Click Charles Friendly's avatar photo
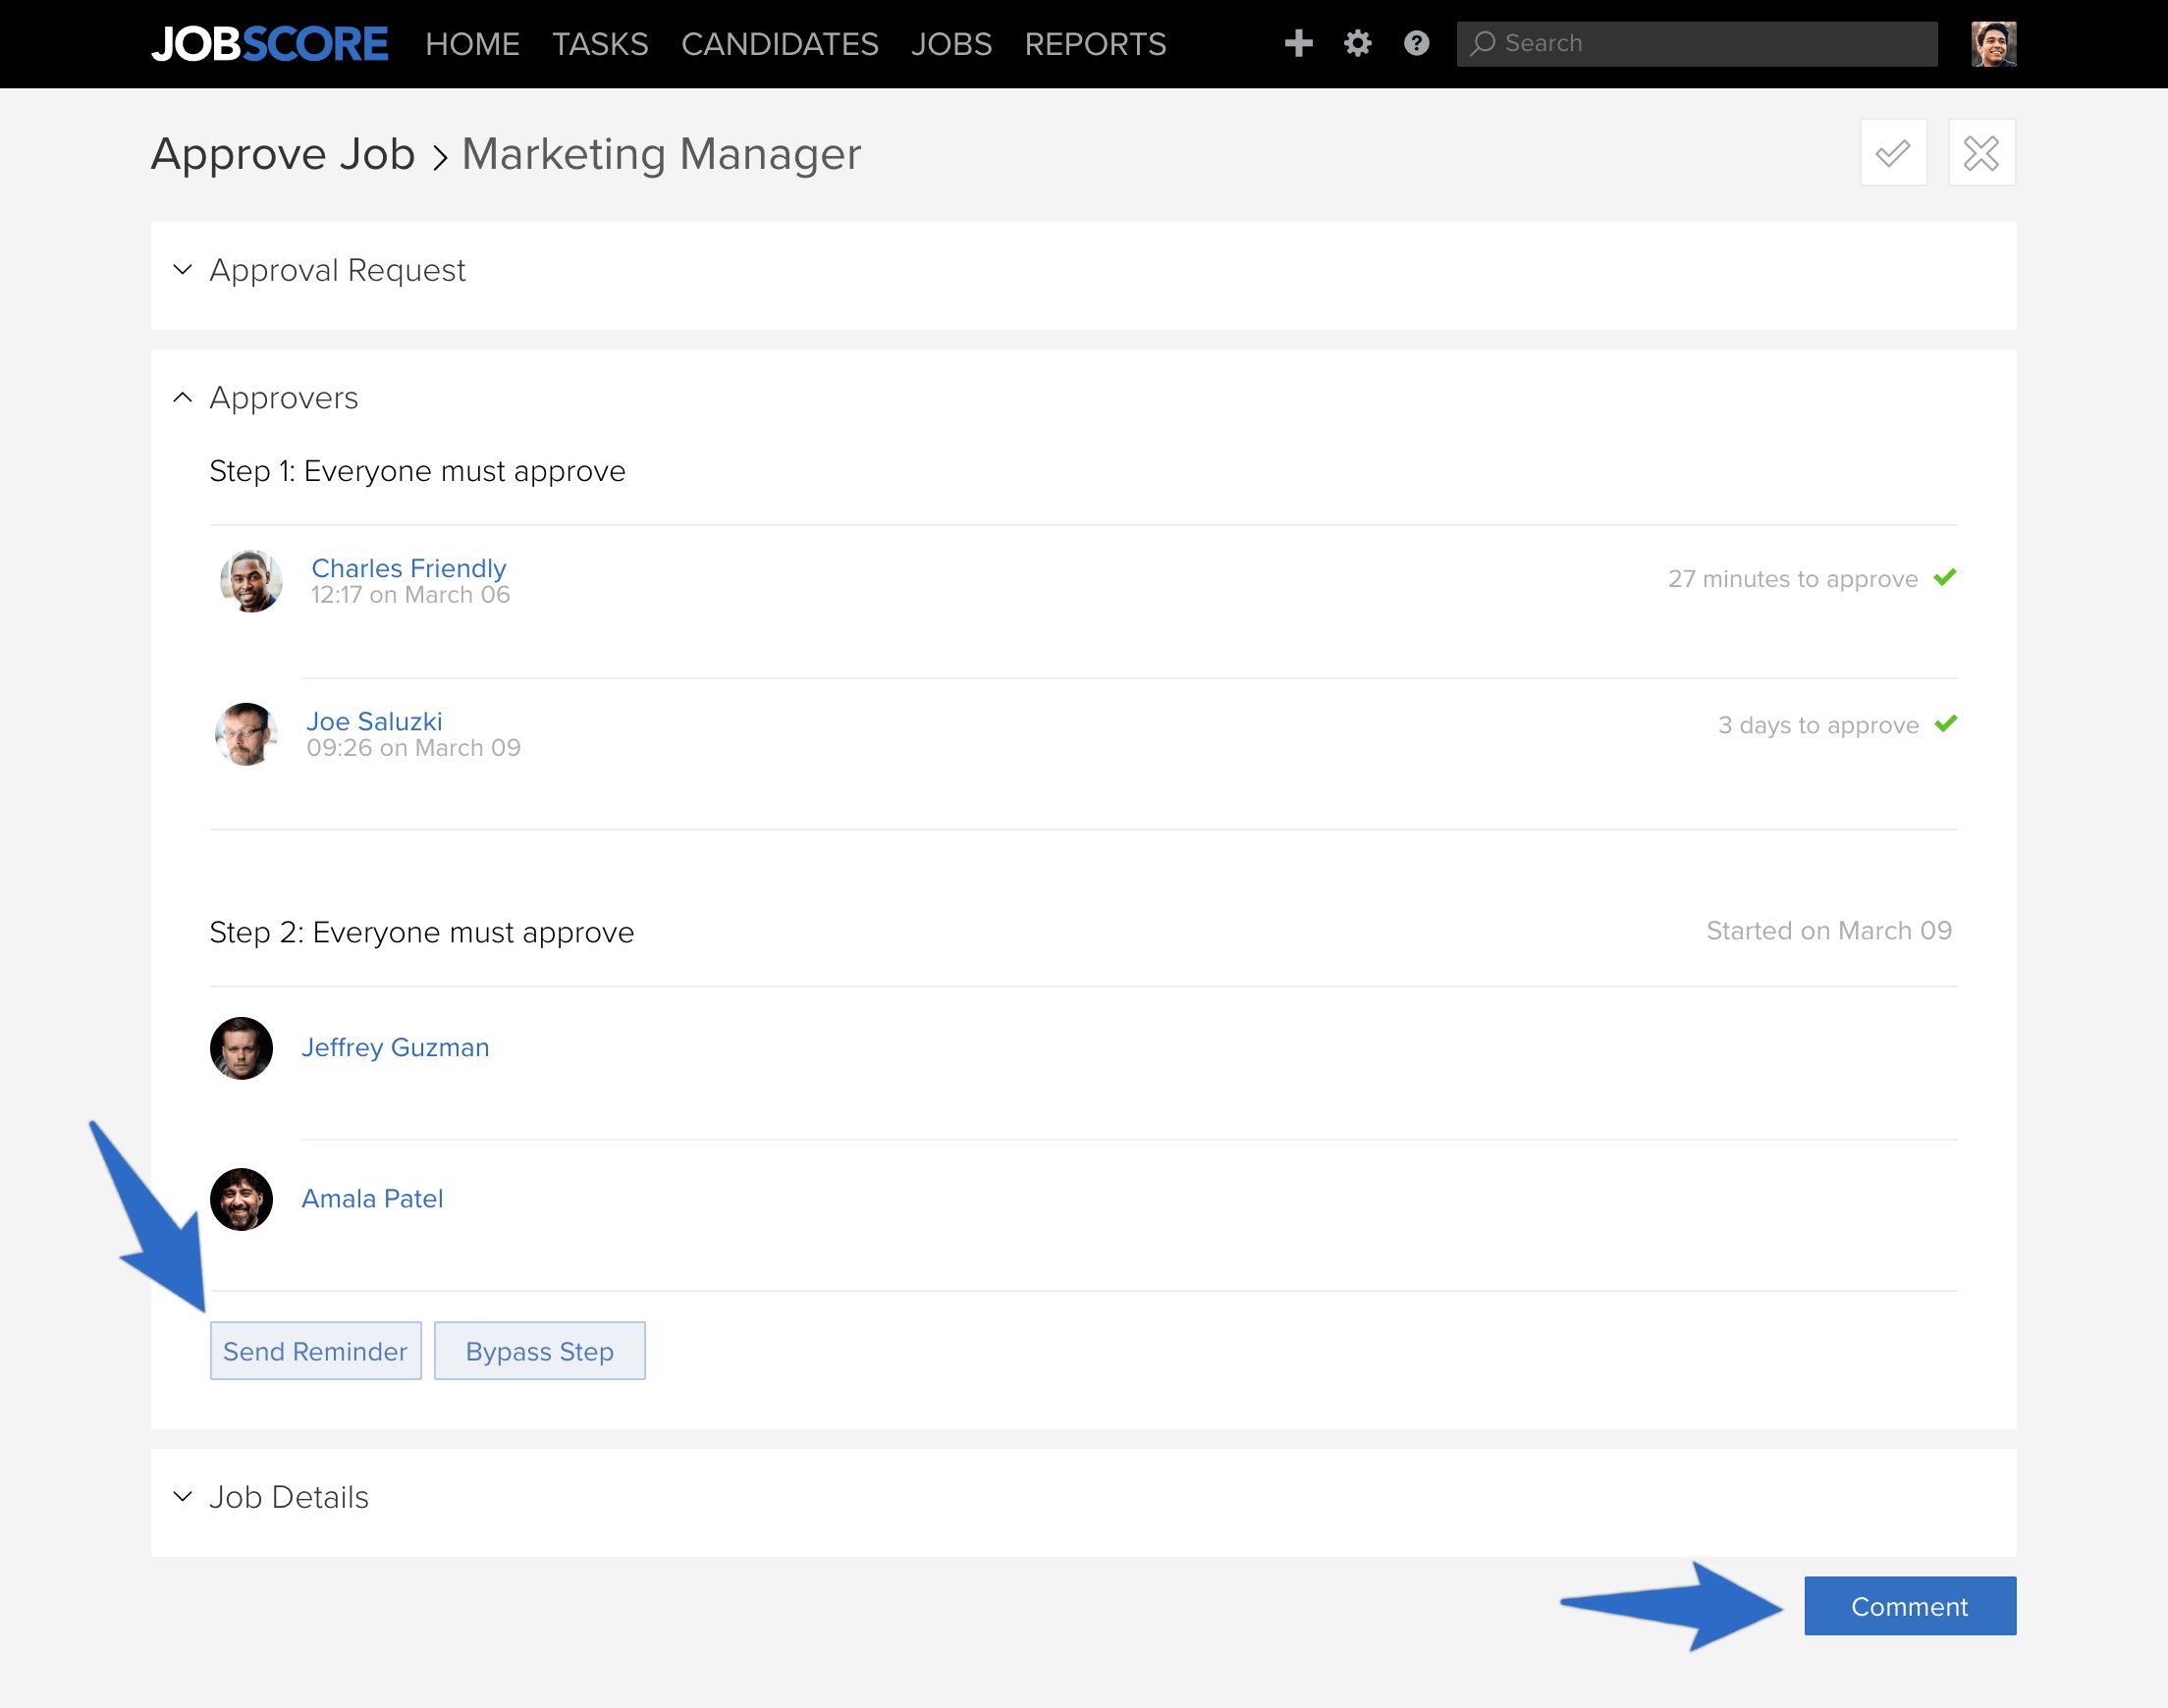The width and height of the screenshot is (2168, 1708). coord(251,581)
